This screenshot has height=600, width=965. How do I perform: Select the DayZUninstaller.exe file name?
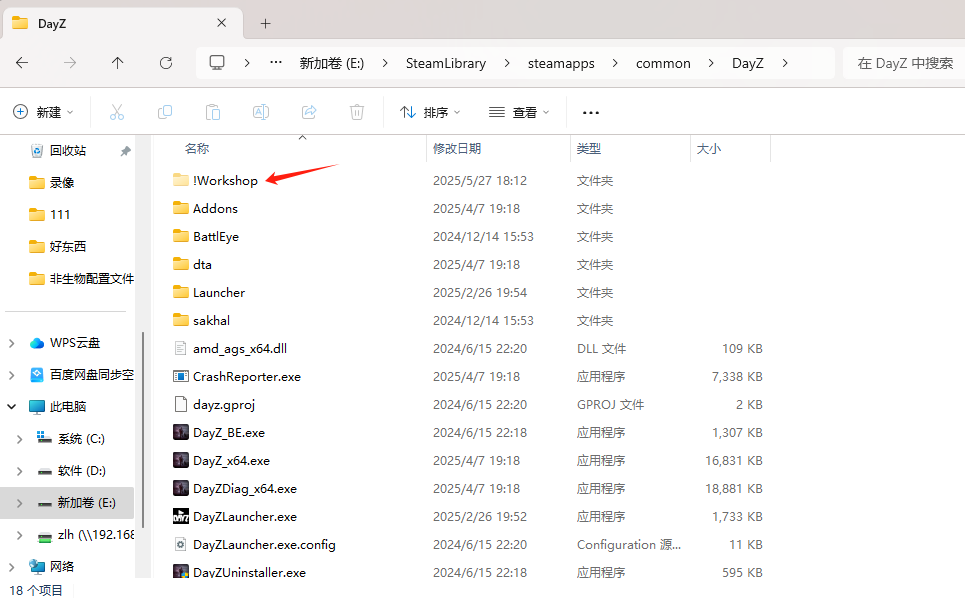pos(249,572)
